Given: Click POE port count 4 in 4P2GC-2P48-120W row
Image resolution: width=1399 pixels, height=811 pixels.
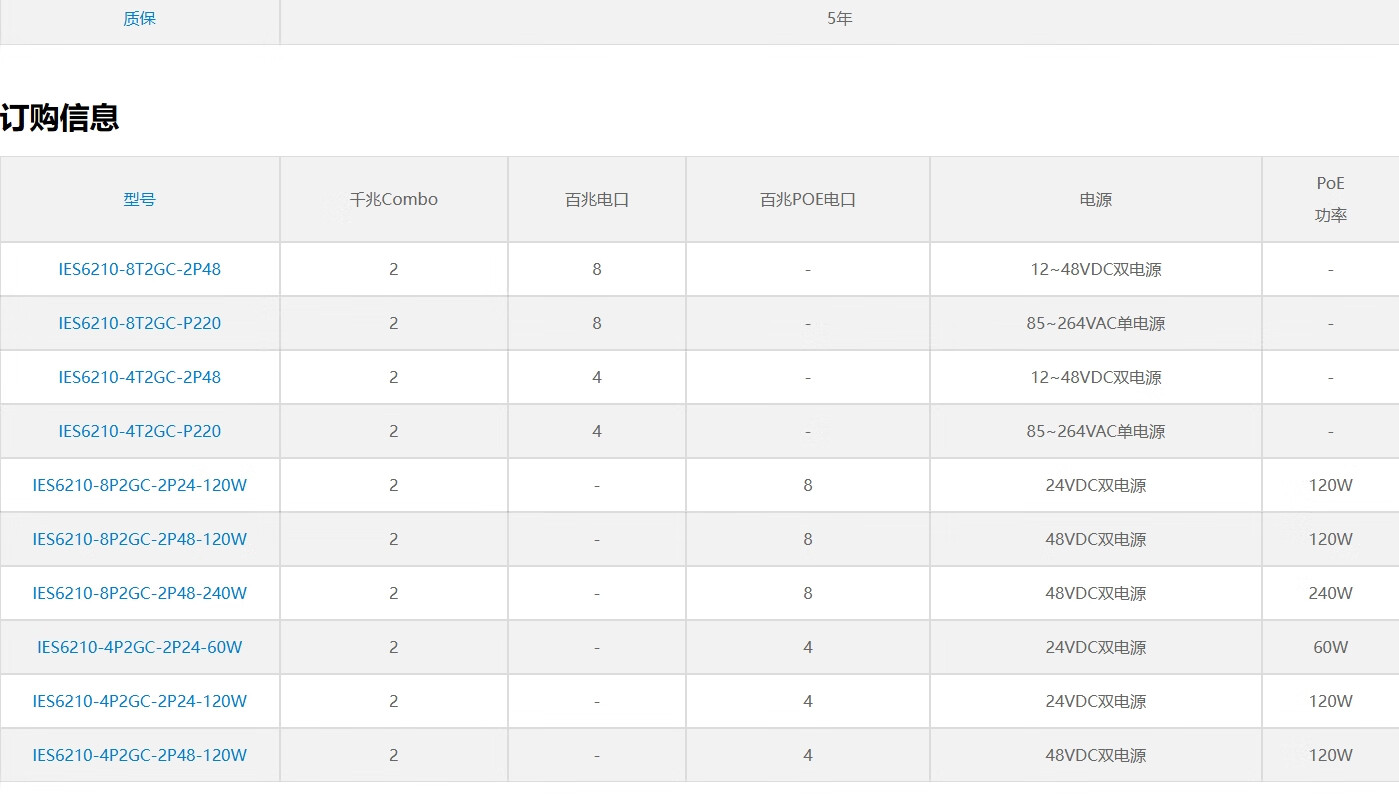Looking at the screenshot, I should (808, 755).
